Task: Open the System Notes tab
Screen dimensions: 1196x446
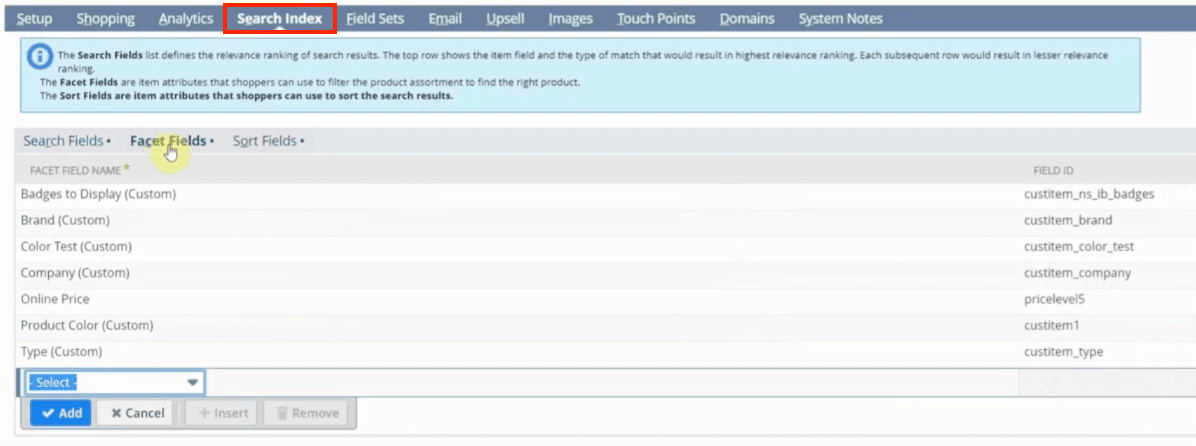Action: coord(841,19)
